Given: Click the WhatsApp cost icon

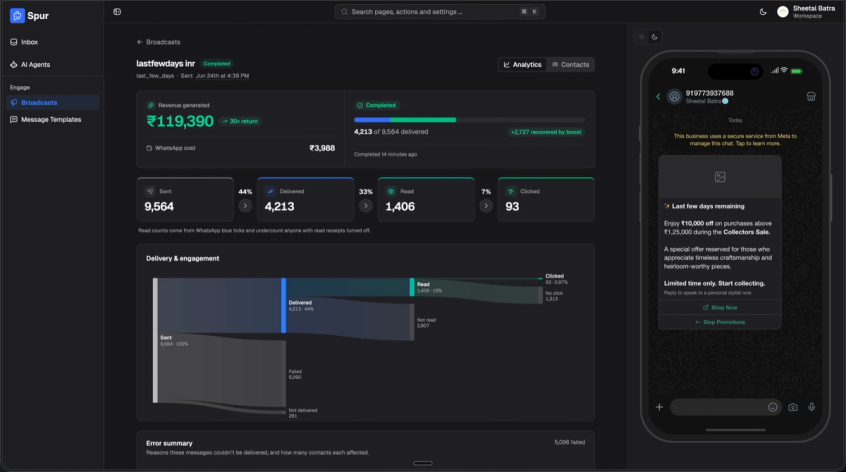Looking at the screenshot, I should click(x=149, y=148).
